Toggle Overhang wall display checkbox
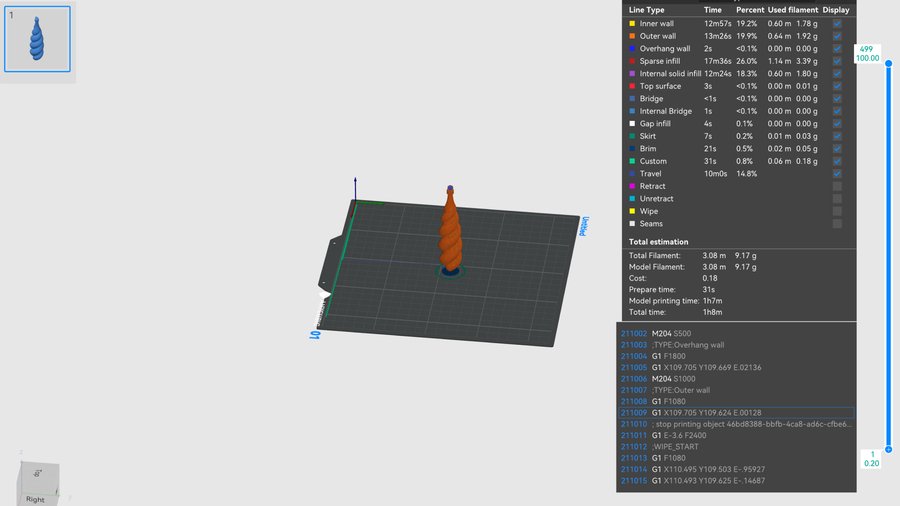 [837, 49]
